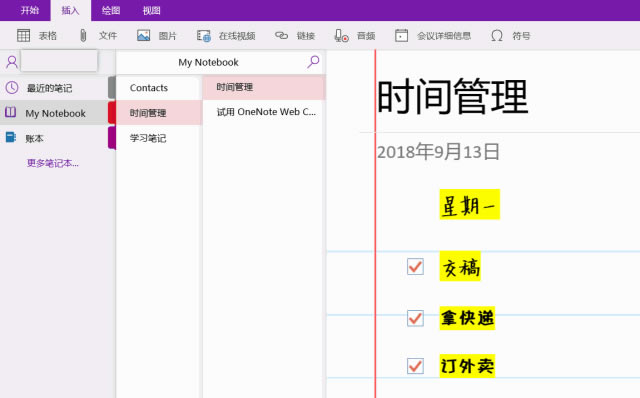The height and width of the screenshot is (398, 640).
Task: Uncheck the 拿快递 to-do checkbox
Action: pyautogui.click(x=415, y=318)
